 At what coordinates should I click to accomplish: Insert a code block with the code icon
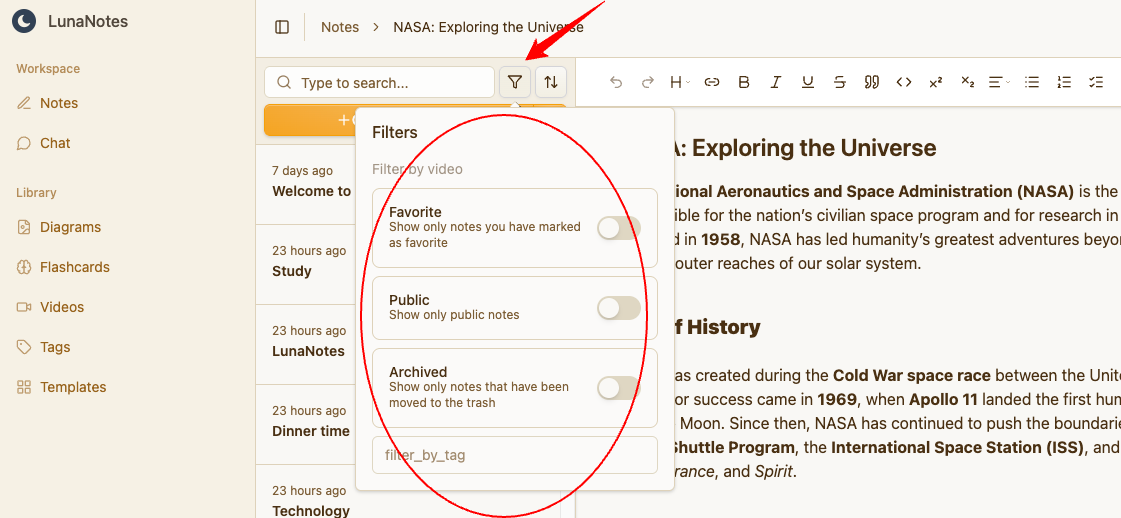tap(903, 82)
